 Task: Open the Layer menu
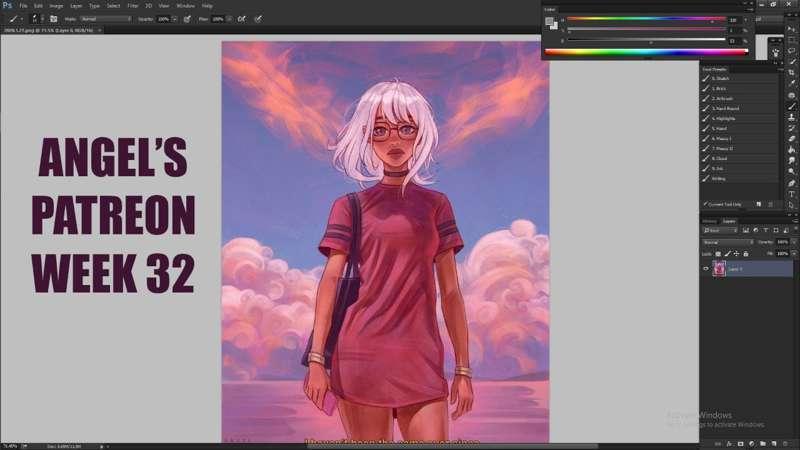pyautogui.click(x=76, y=6)
